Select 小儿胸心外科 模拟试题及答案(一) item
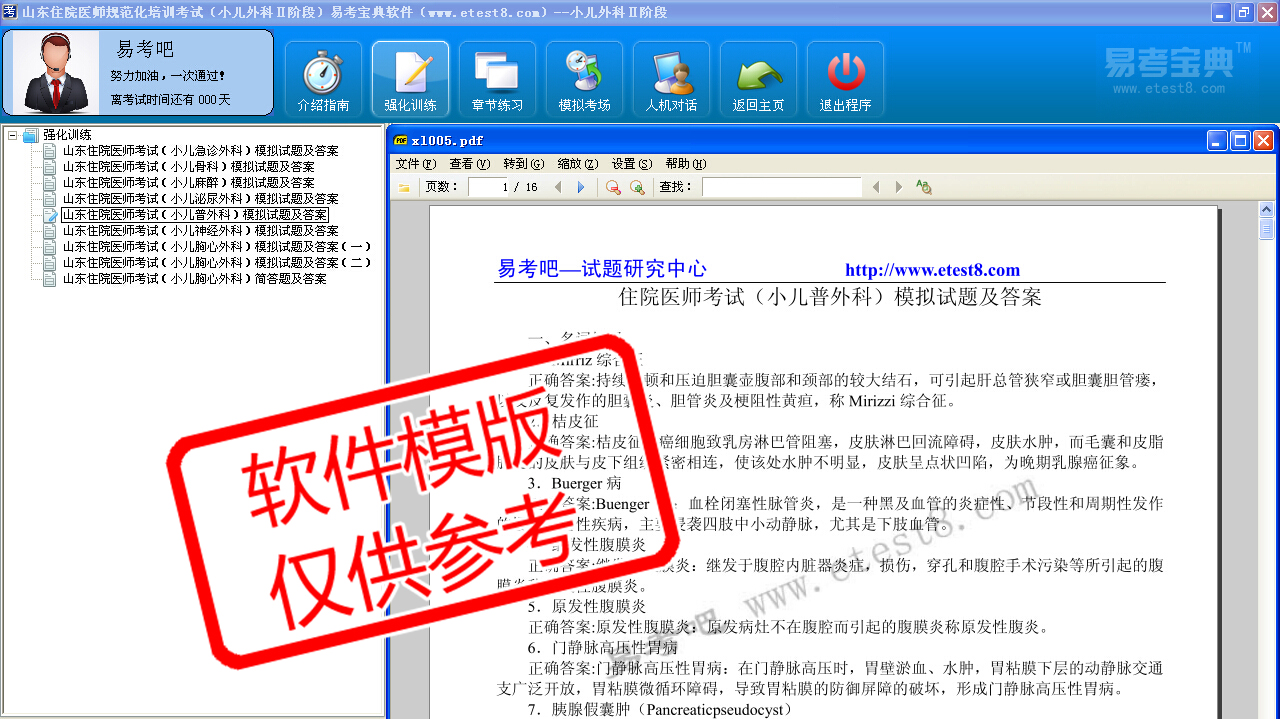The image size is (1280, 719). pos(217,247)
